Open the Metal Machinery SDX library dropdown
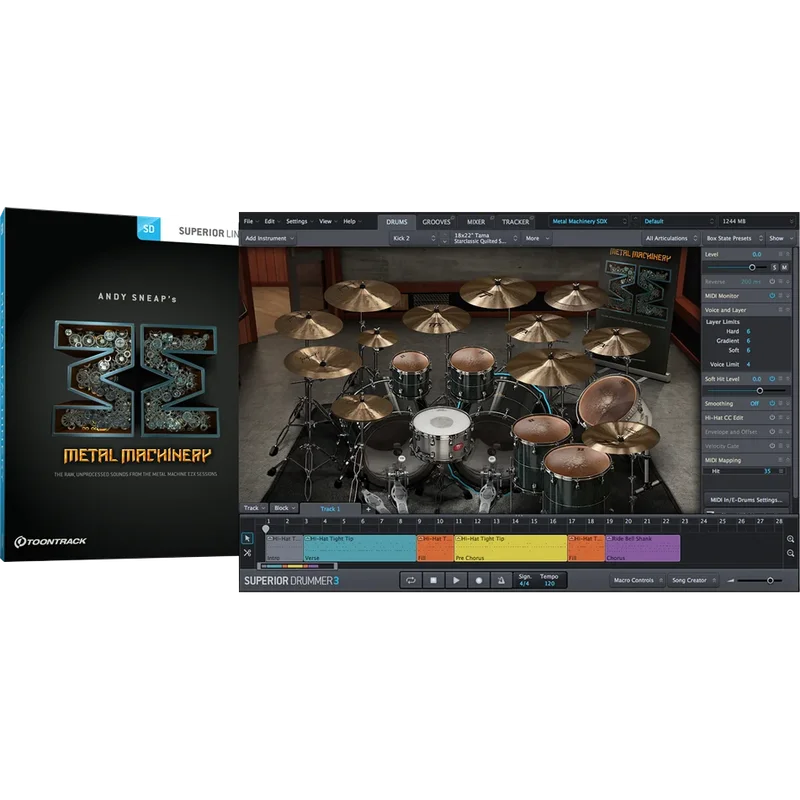The image size is (800, 800). coord(589,221)
